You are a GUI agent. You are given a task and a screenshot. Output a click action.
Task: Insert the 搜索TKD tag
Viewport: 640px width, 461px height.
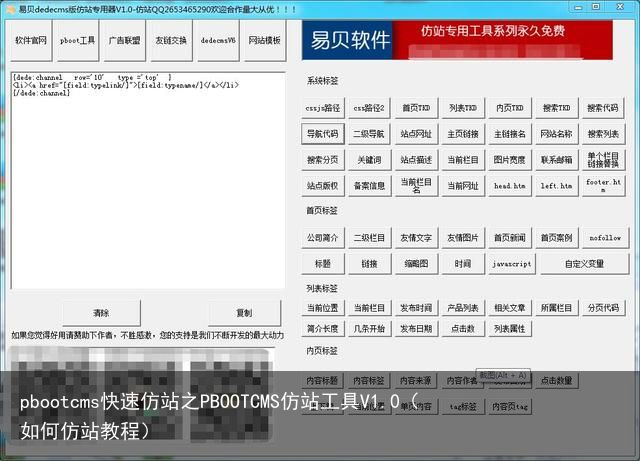click(x=556, y=108)
